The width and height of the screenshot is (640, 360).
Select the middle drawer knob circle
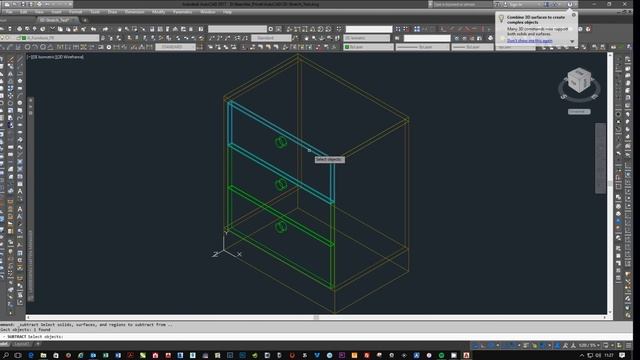pos(281,184)
